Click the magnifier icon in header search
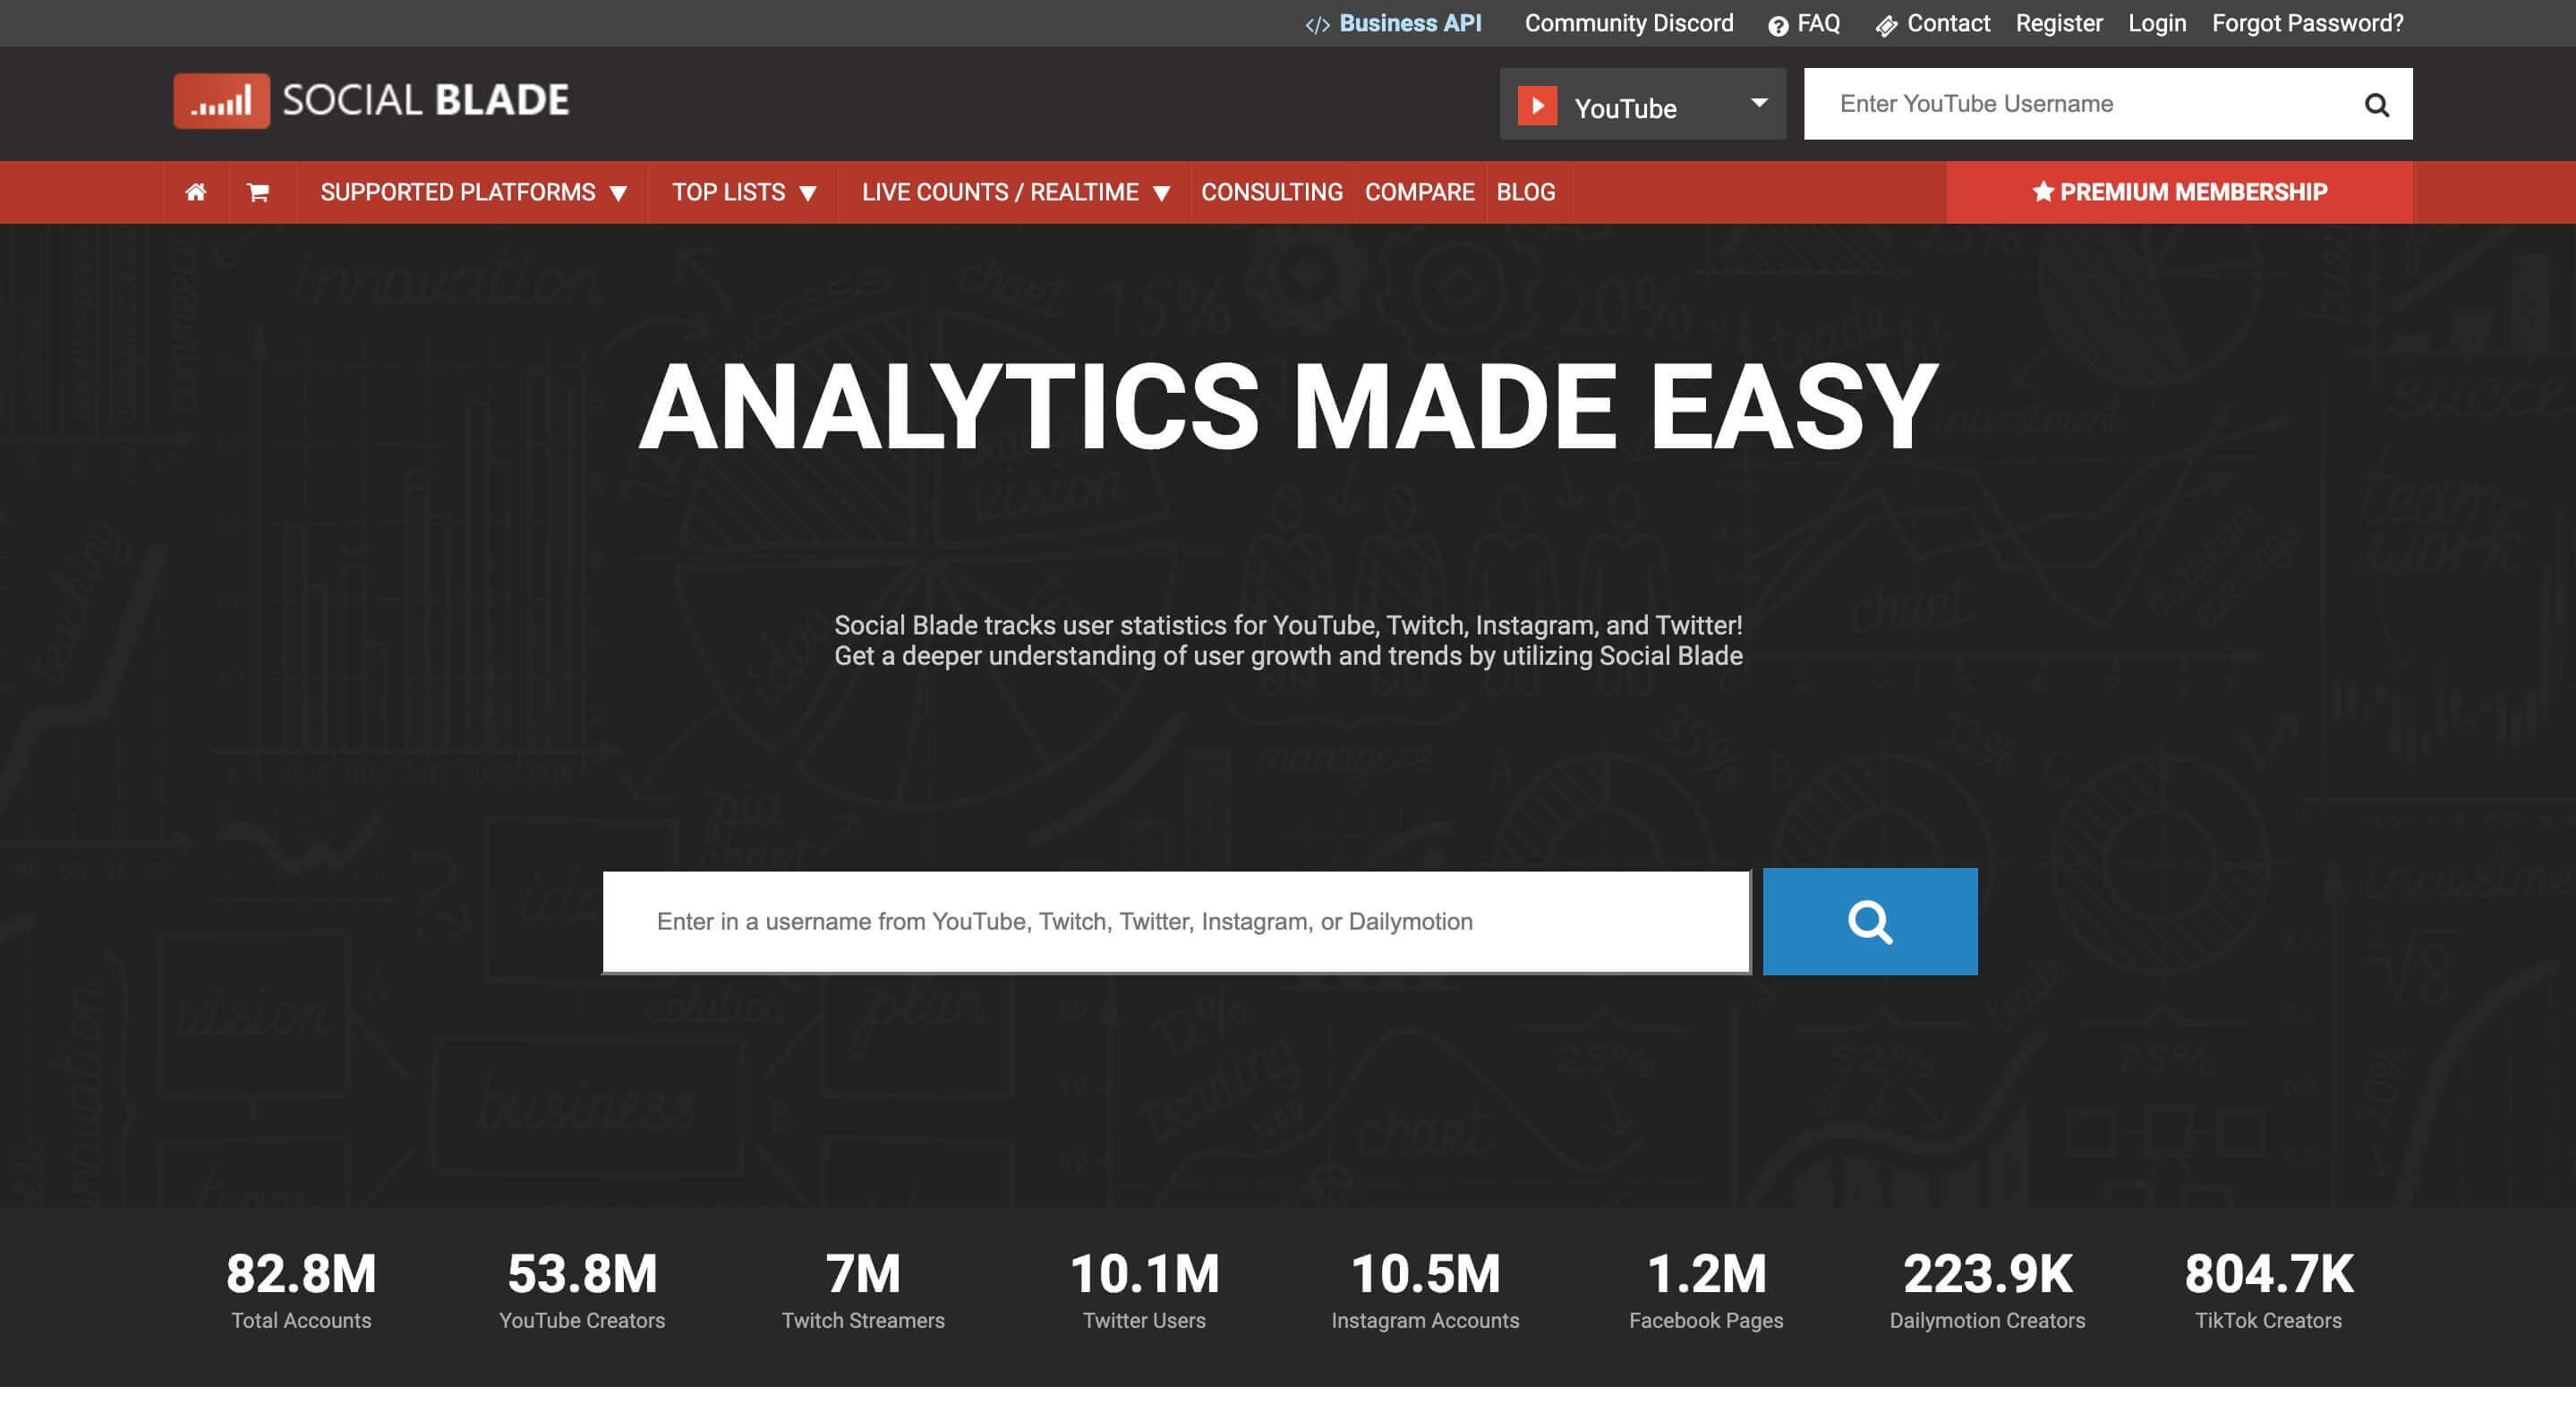The height and width of the screenshot is (1412, 2576). click(2376, 104)
